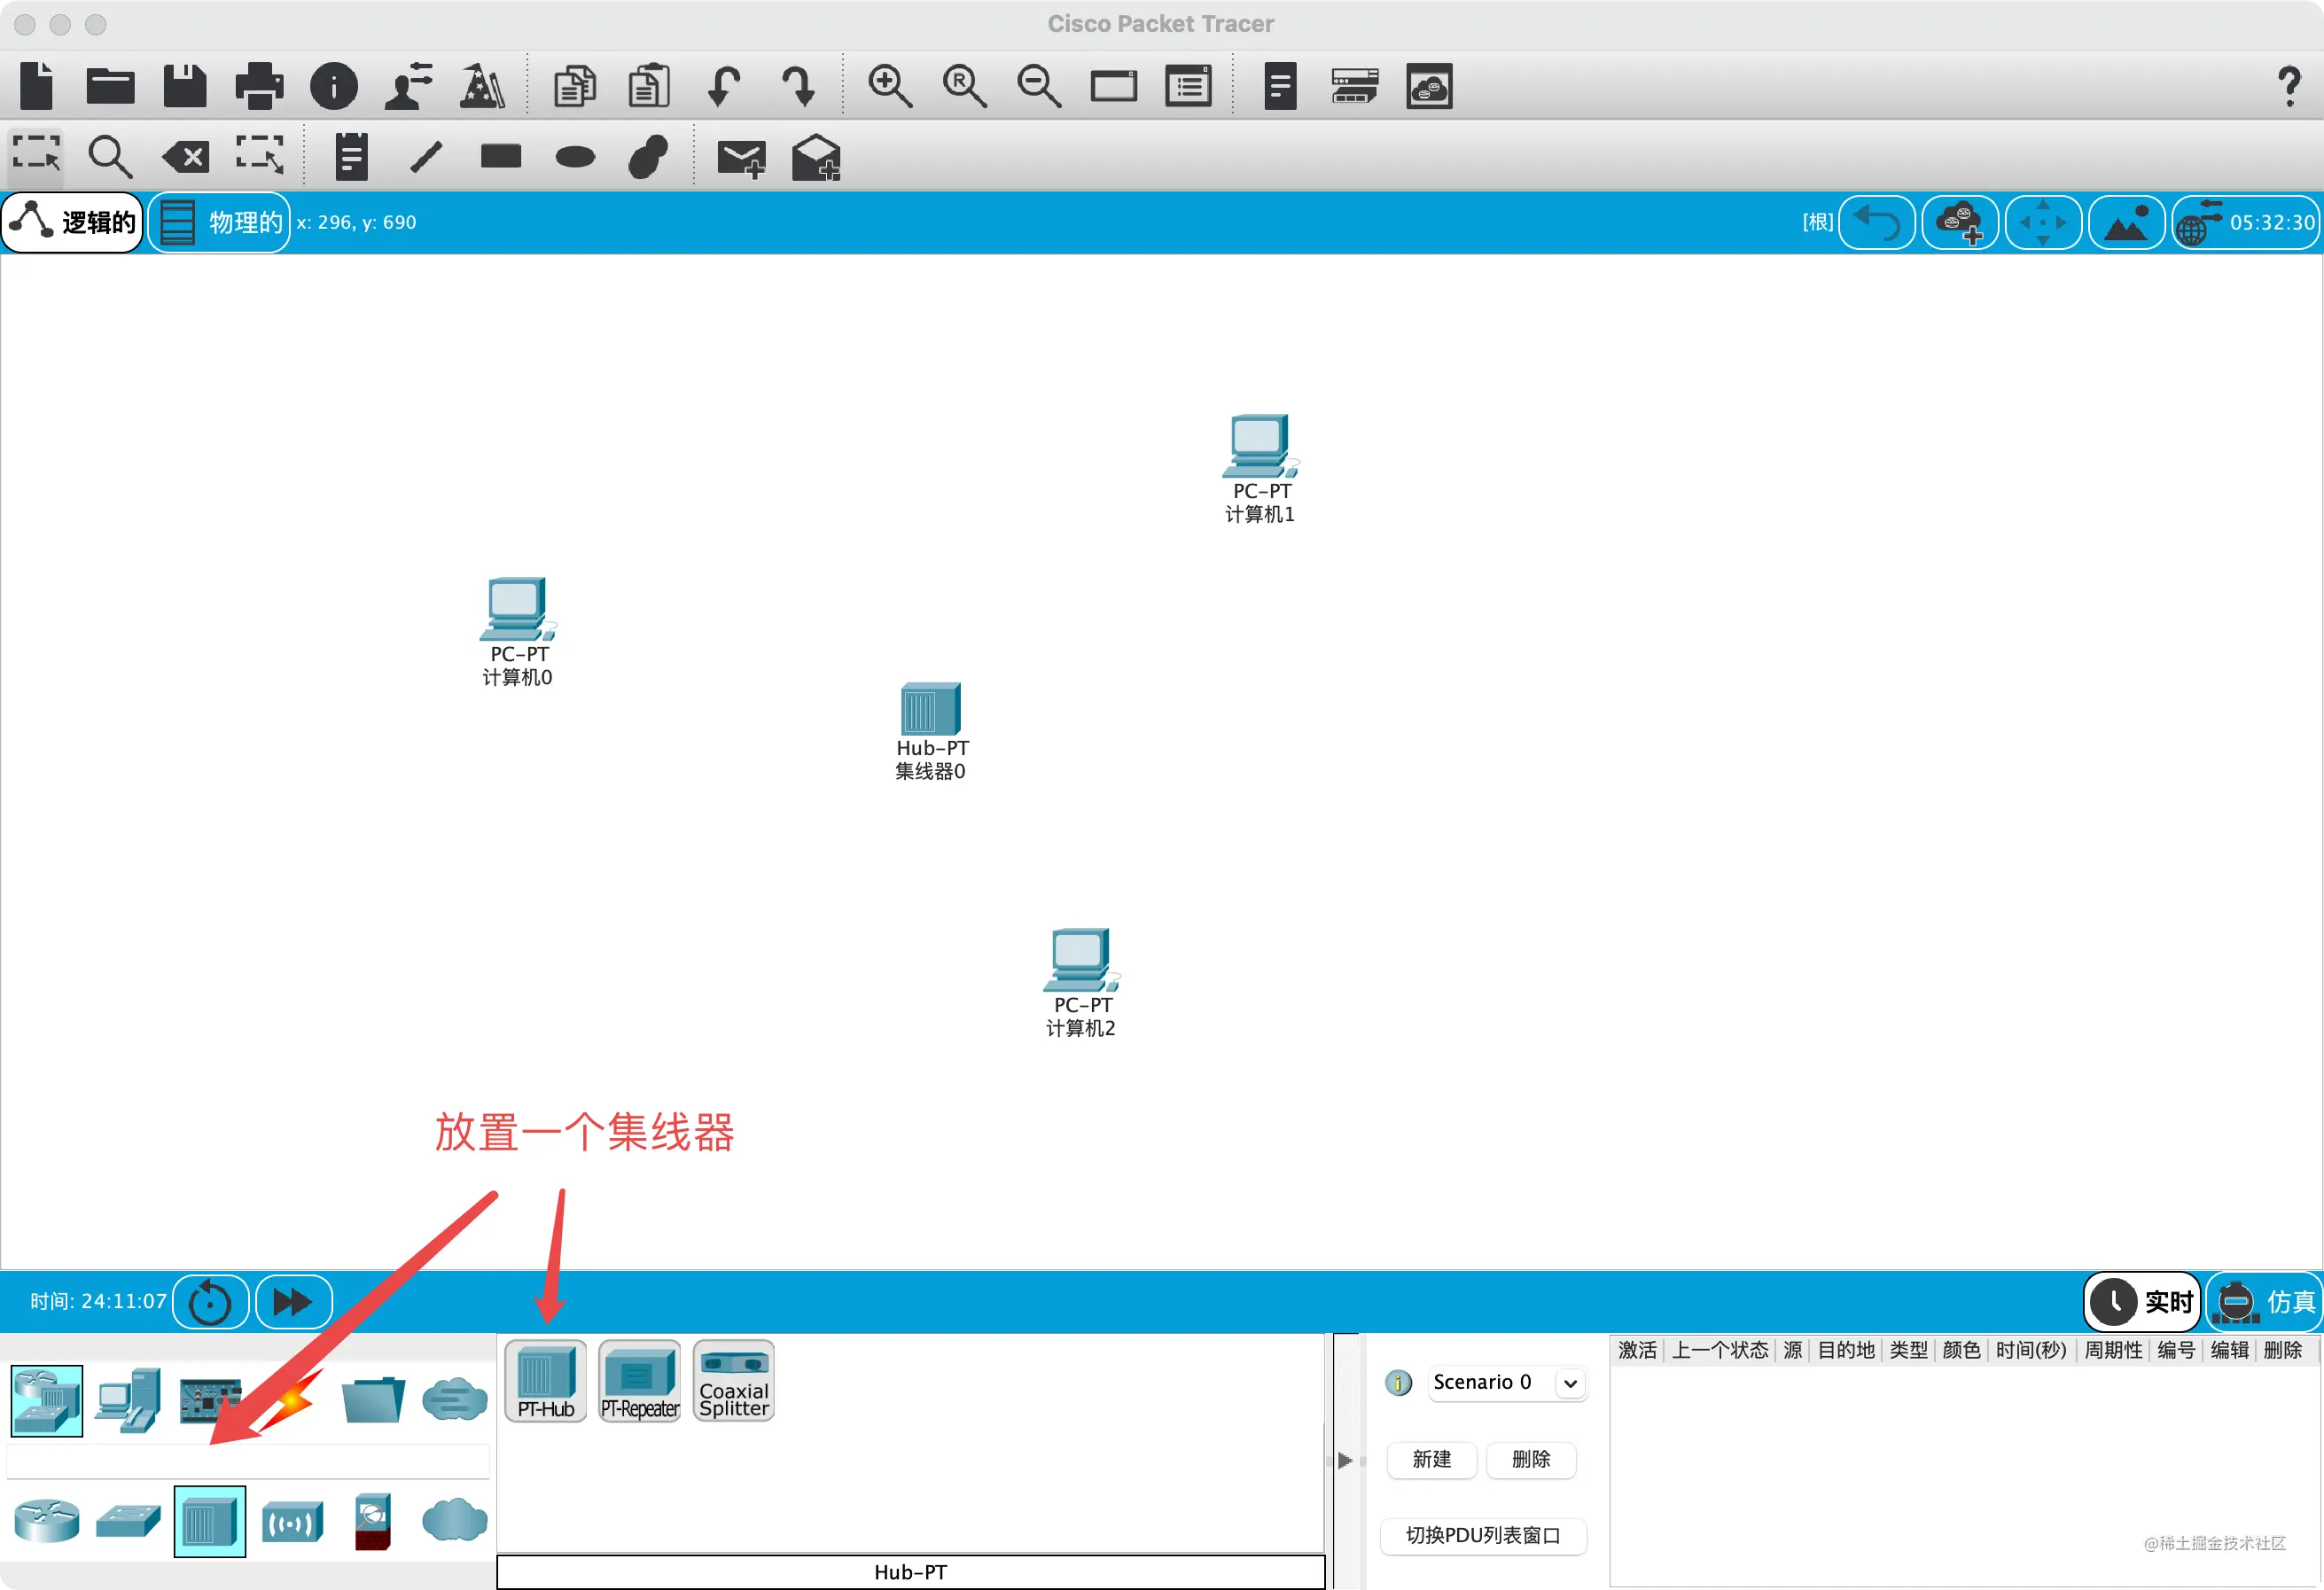Click the Copy icon
The height and width of the screenshot is (1590, 2324).
tap(575, 86)
